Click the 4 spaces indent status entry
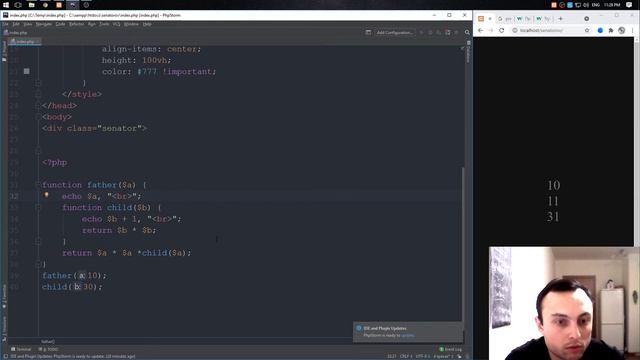 click(442, 356)
